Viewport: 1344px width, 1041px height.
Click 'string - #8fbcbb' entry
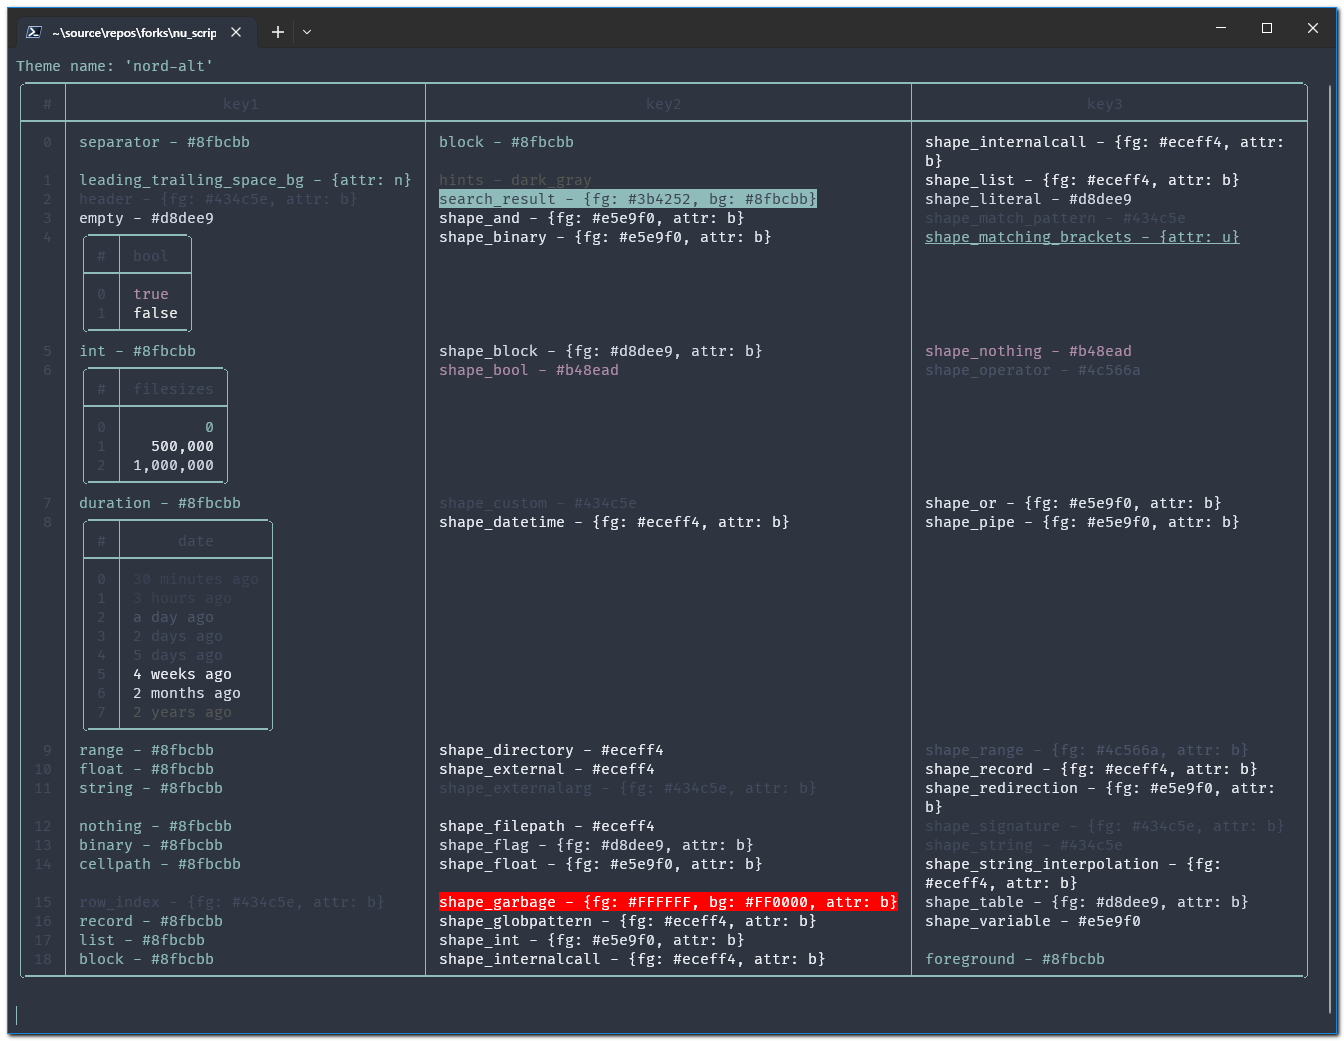151,788
